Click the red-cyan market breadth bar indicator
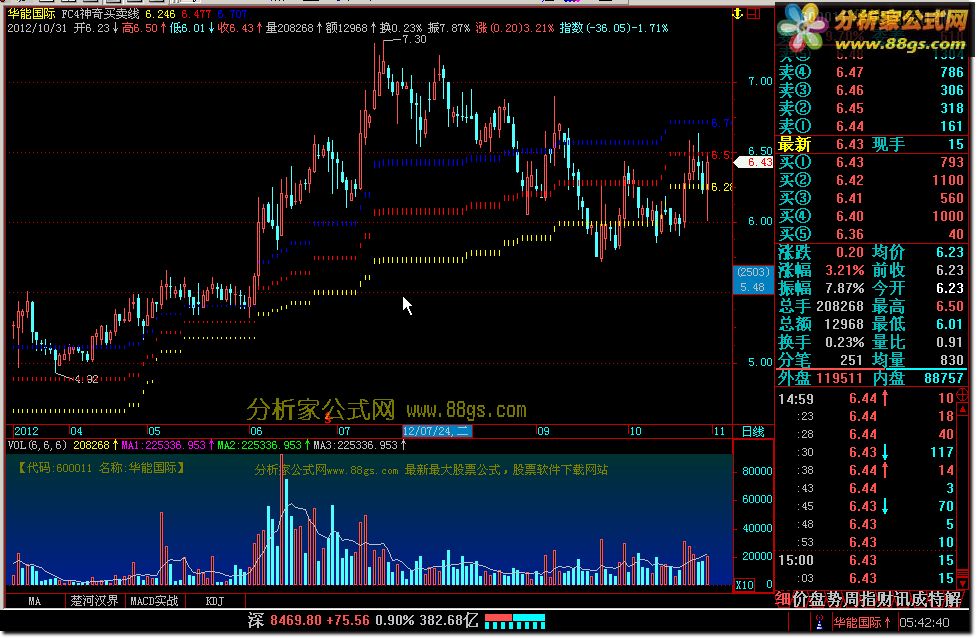Viewport: 977px width, 638px height. (515, 621)
